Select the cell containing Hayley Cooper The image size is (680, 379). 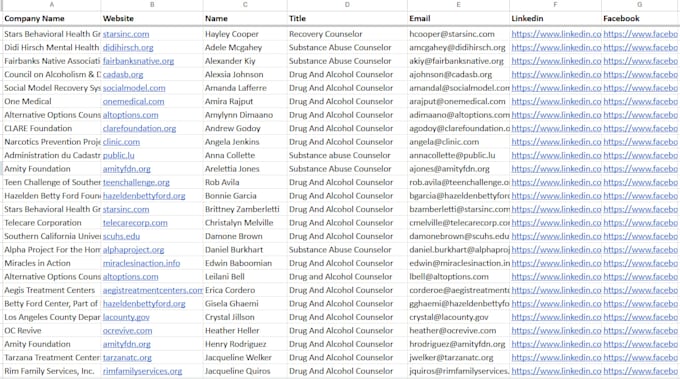(245, 34)
